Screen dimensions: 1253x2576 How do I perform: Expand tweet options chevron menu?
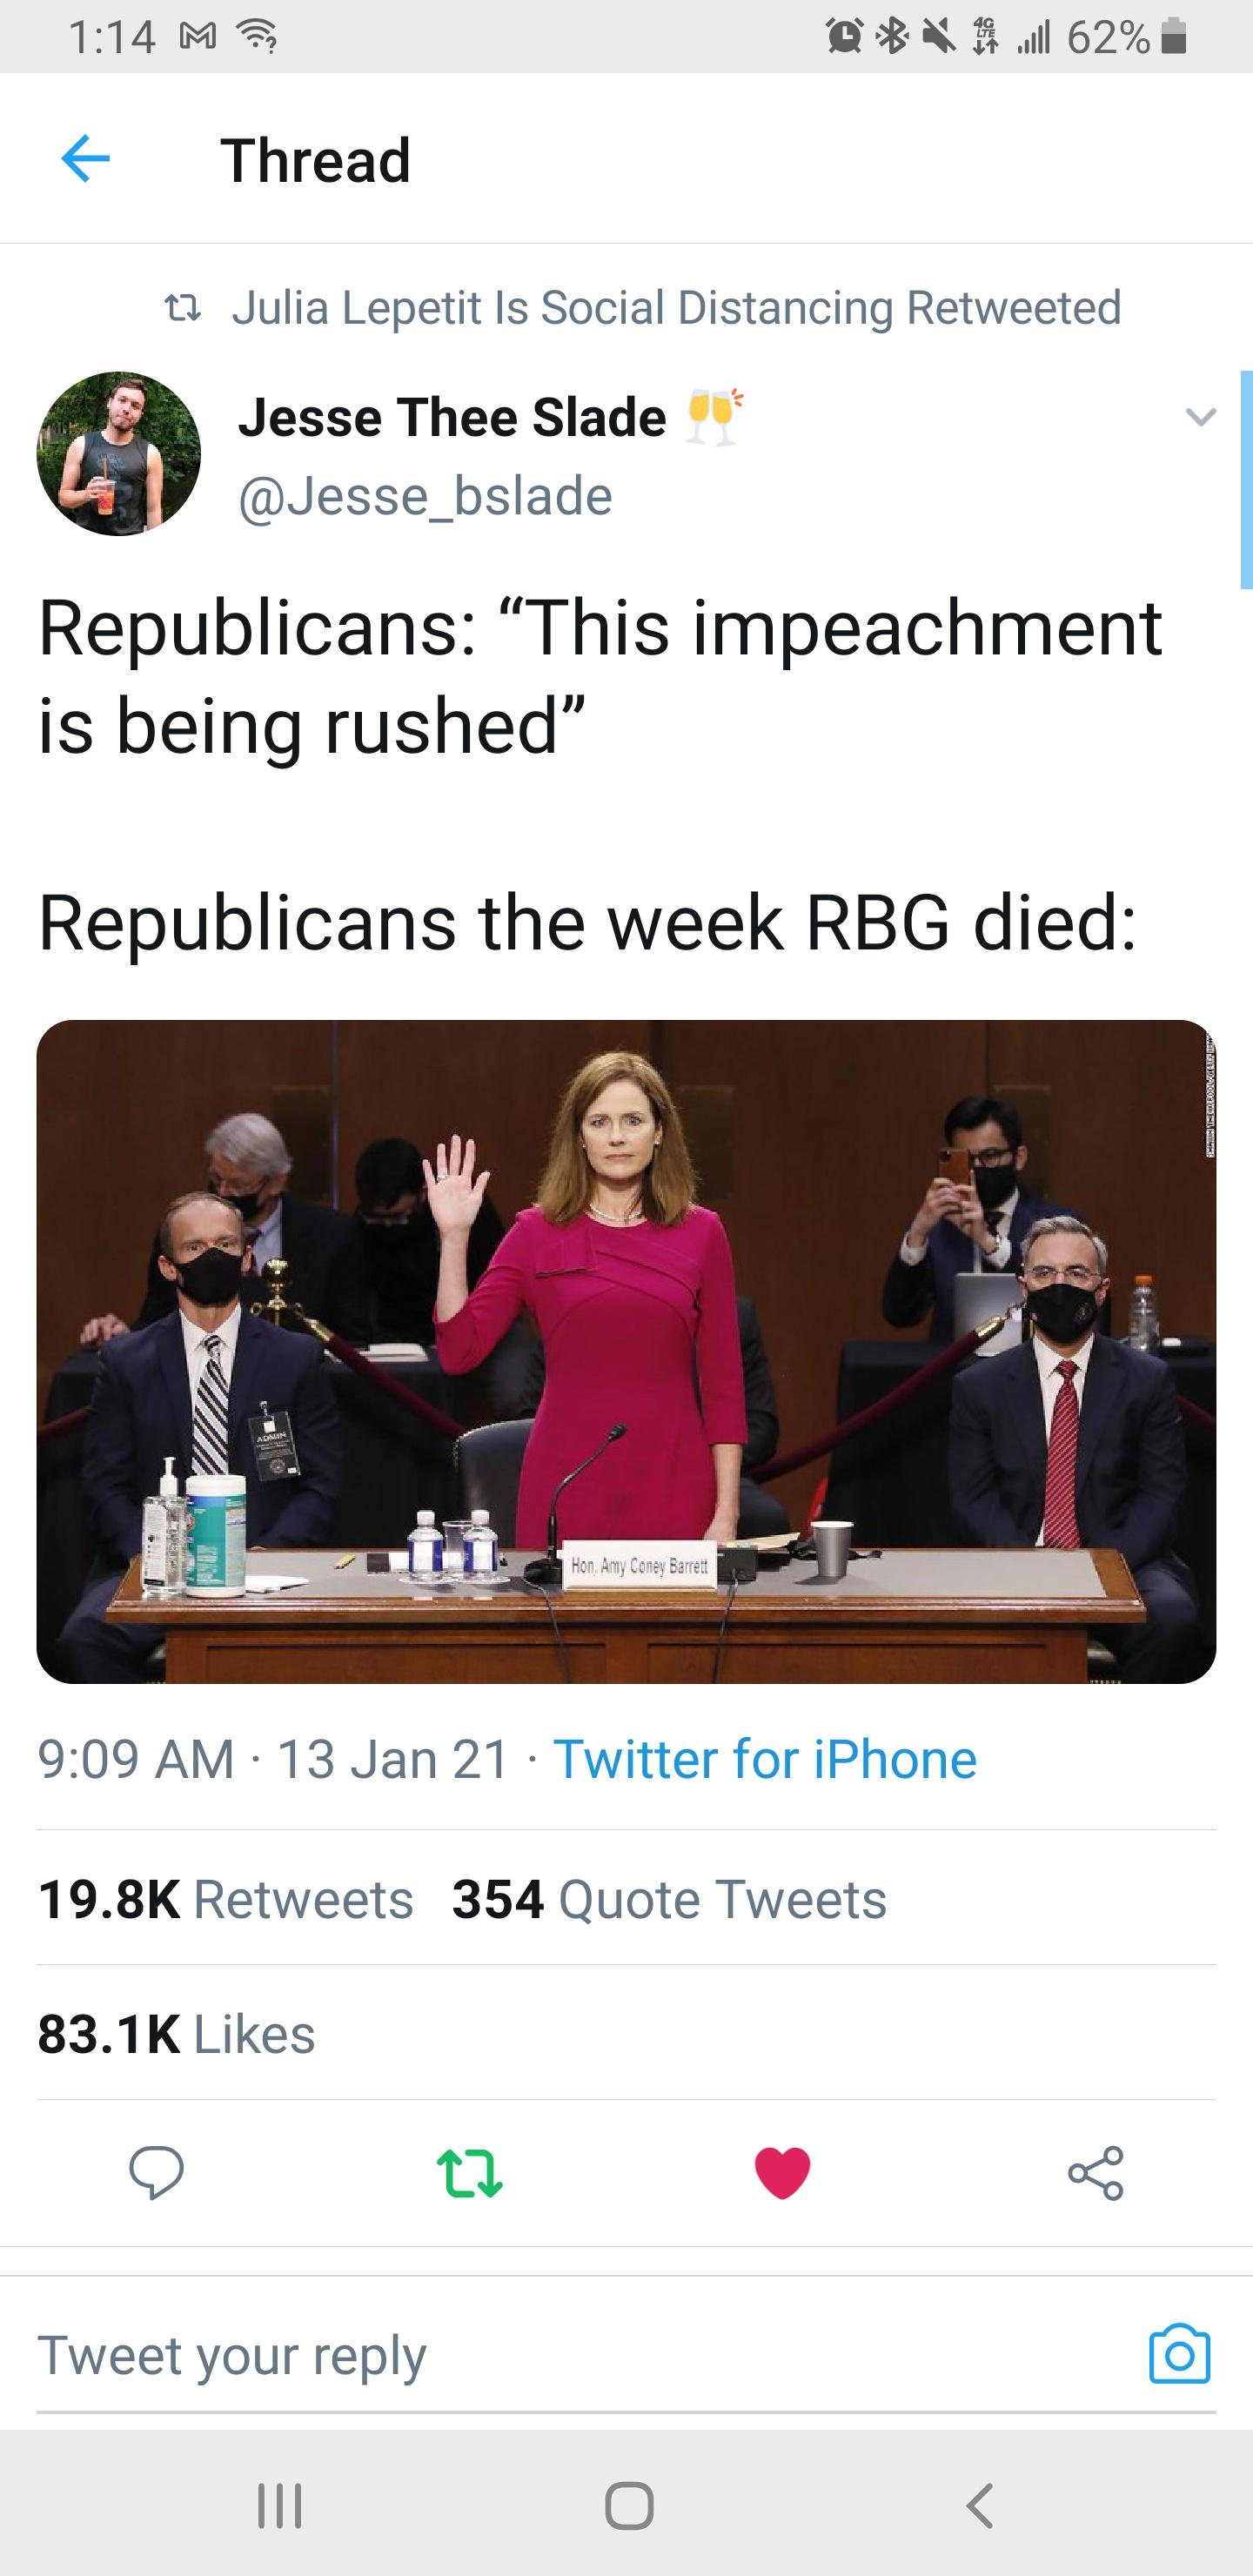(1200, 416)
